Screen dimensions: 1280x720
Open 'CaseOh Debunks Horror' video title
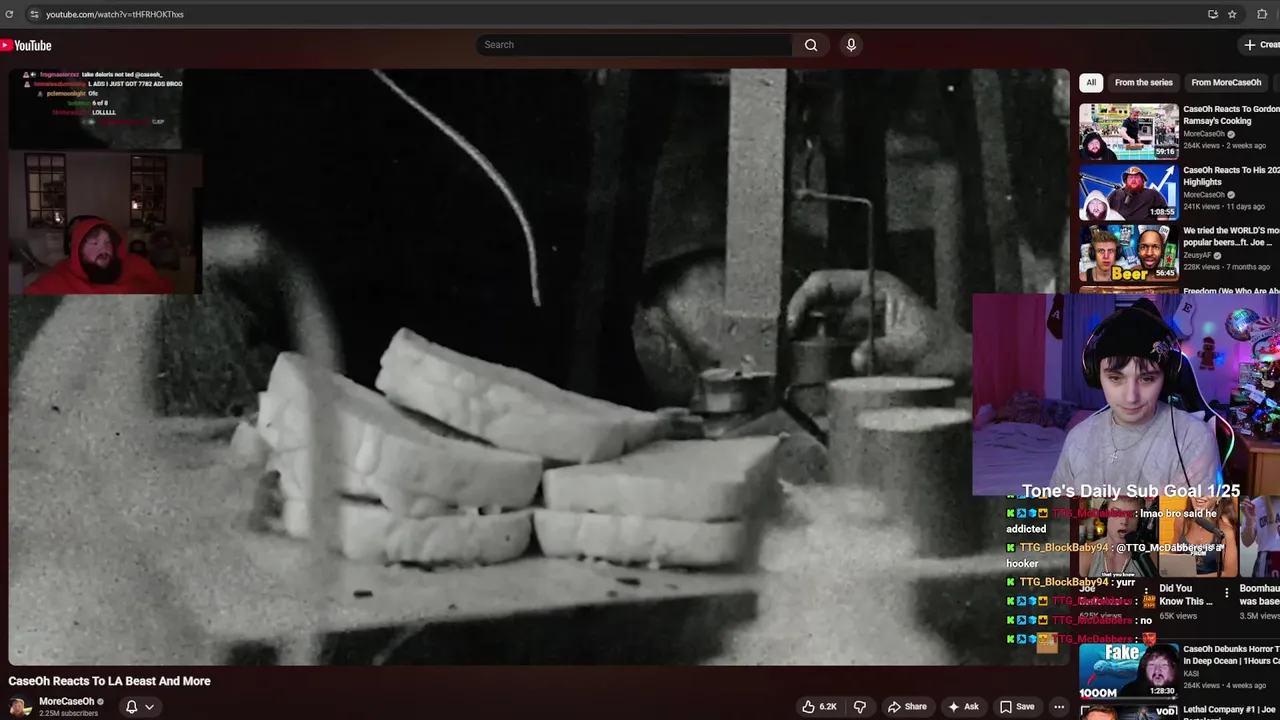(x=1231, y=655)
